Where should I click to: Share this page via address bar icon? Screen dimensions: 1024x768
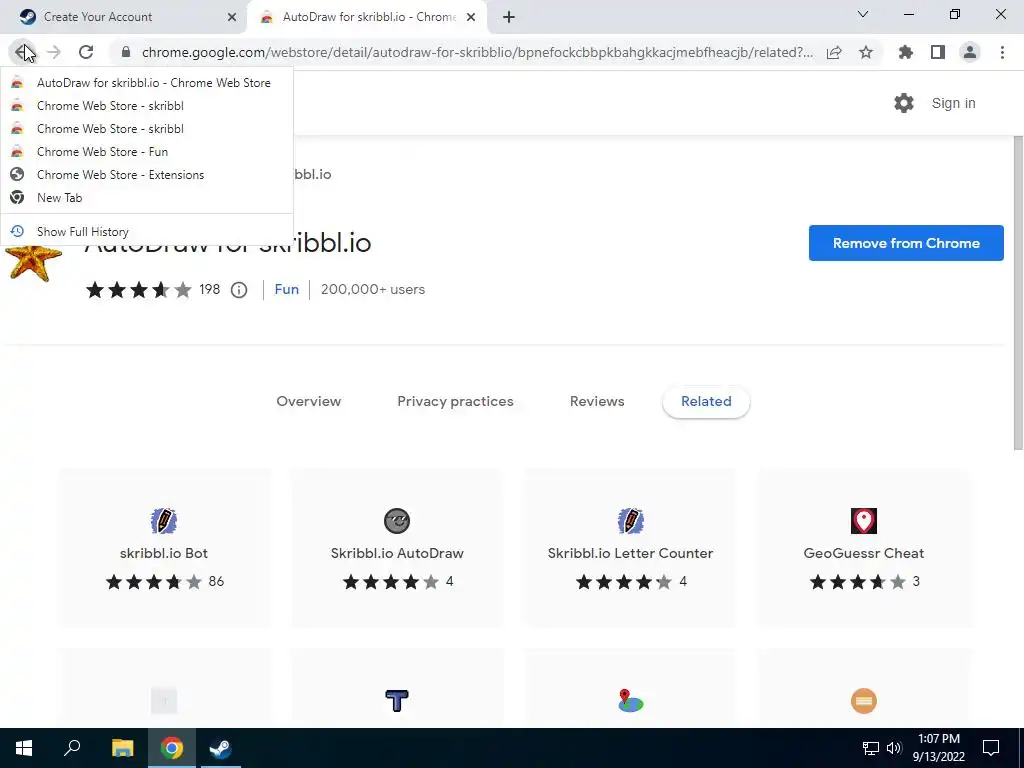tap(834, 52)
